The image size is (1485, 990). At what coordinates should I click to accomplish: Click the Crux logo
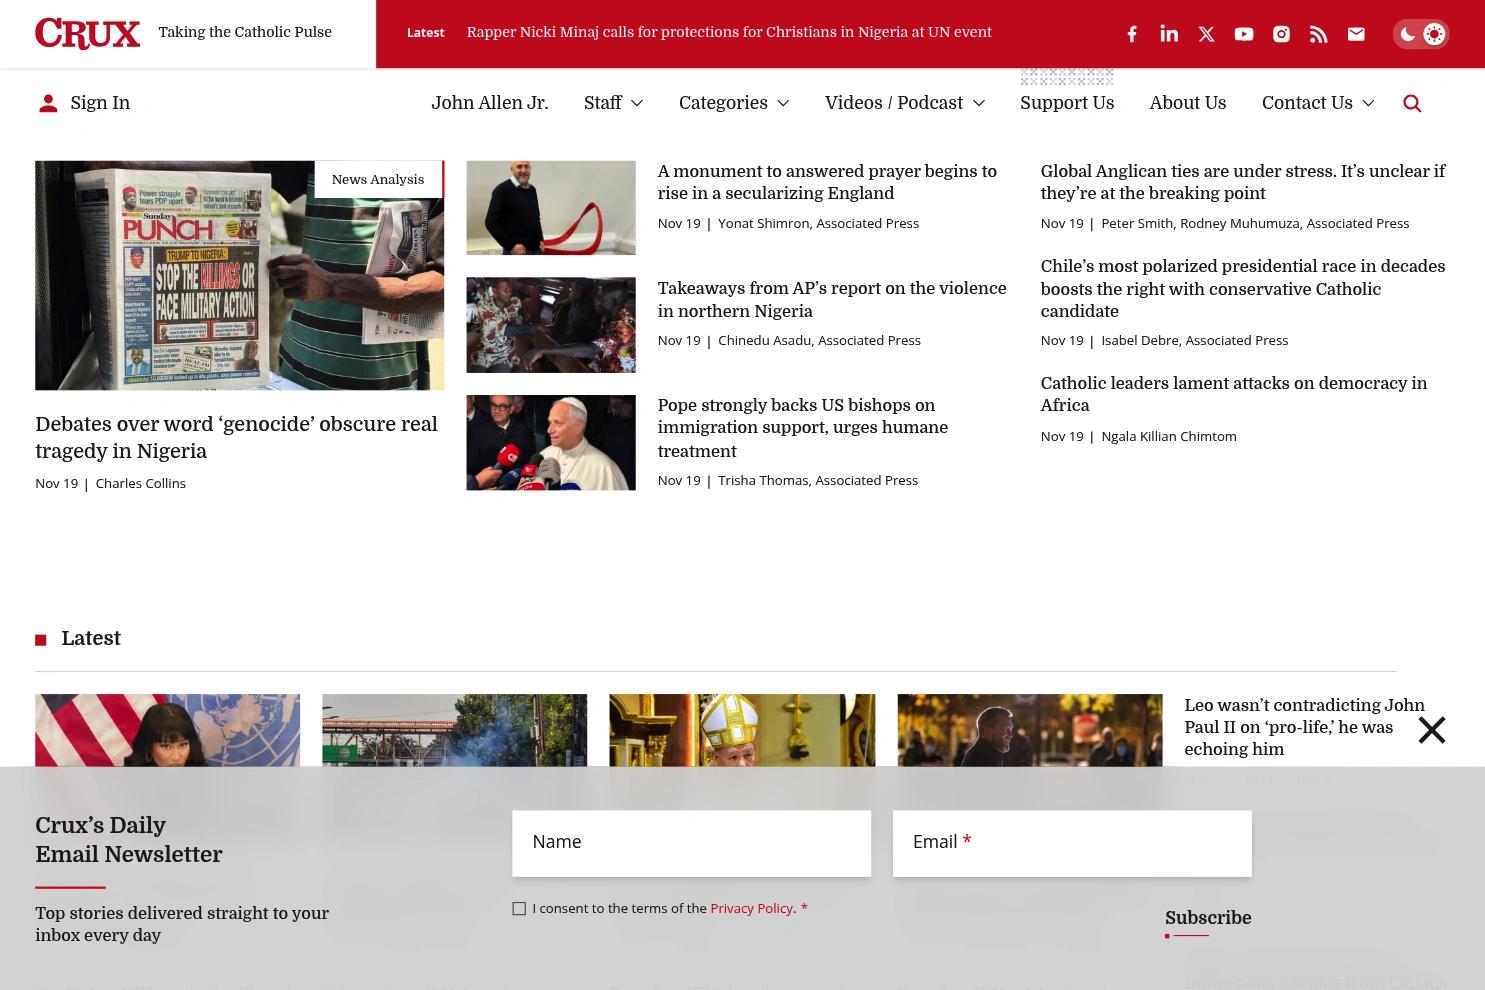[88, 33]
